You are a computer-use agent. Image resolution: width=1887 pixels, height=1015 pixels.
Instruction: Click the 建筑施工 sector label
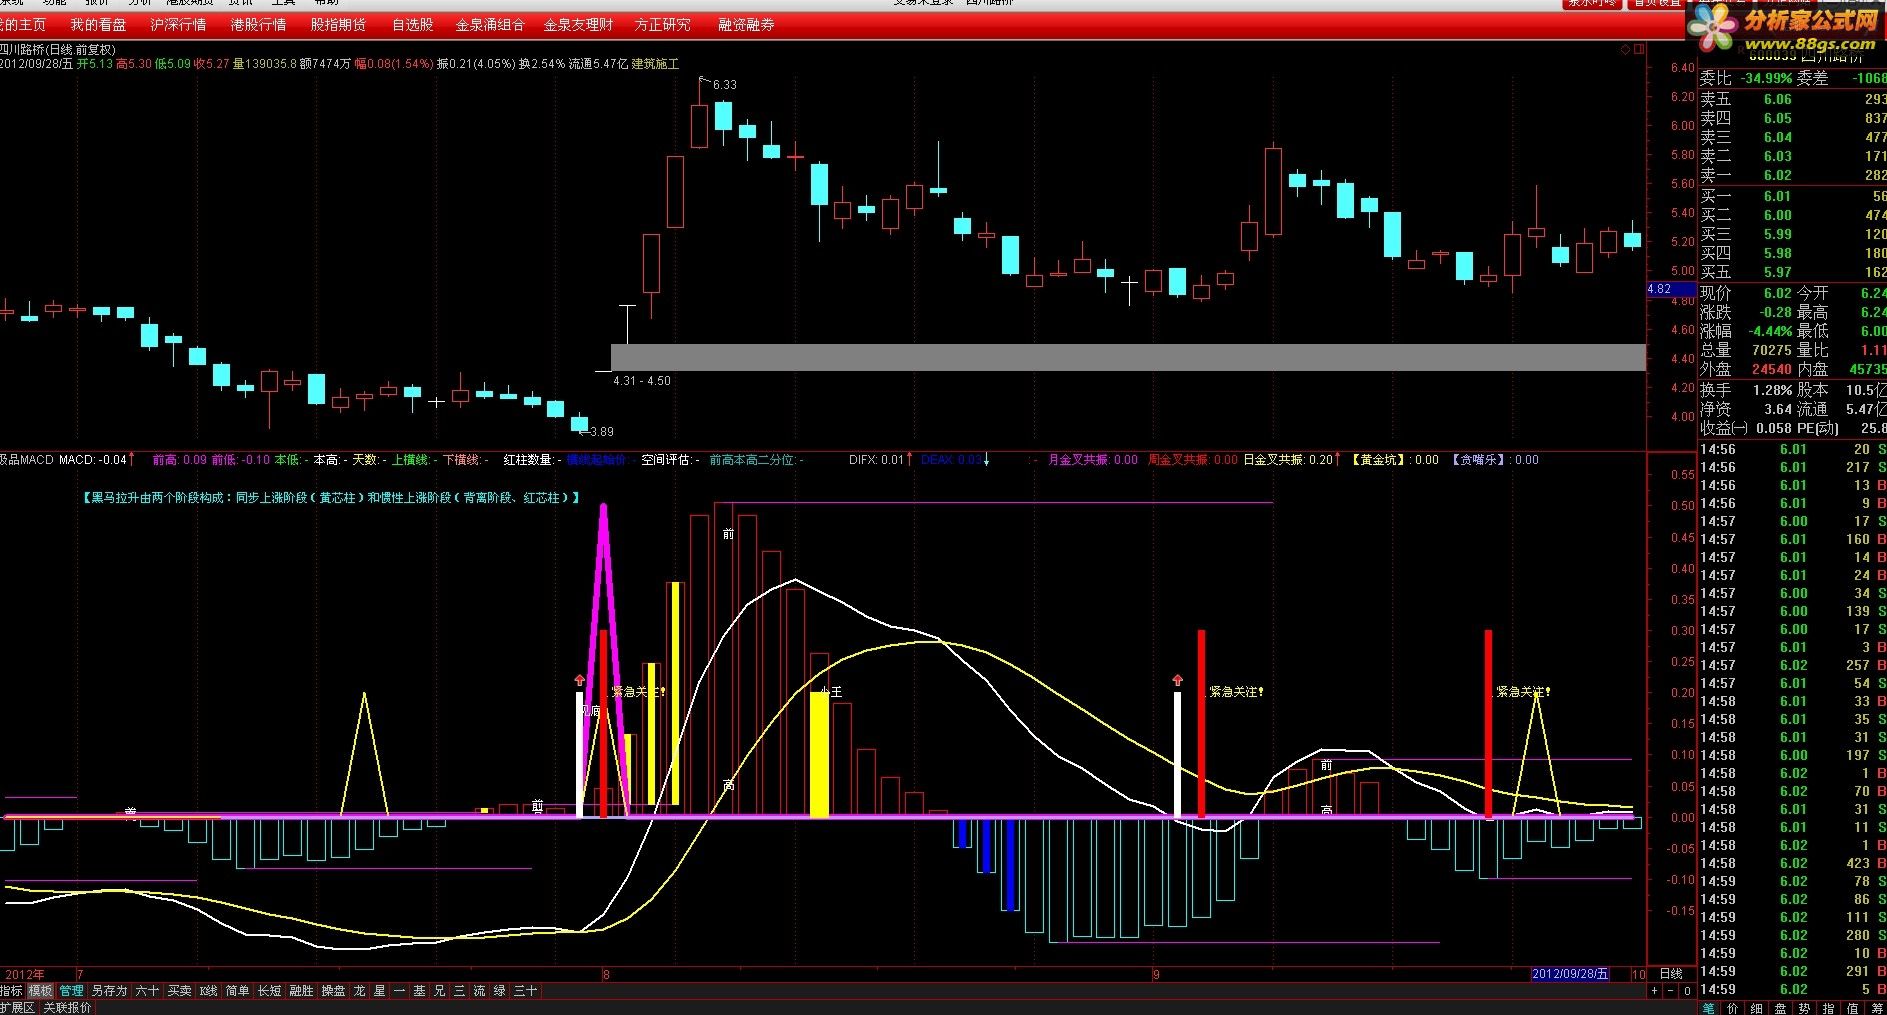pyautogui.click(x=655, y=64)
